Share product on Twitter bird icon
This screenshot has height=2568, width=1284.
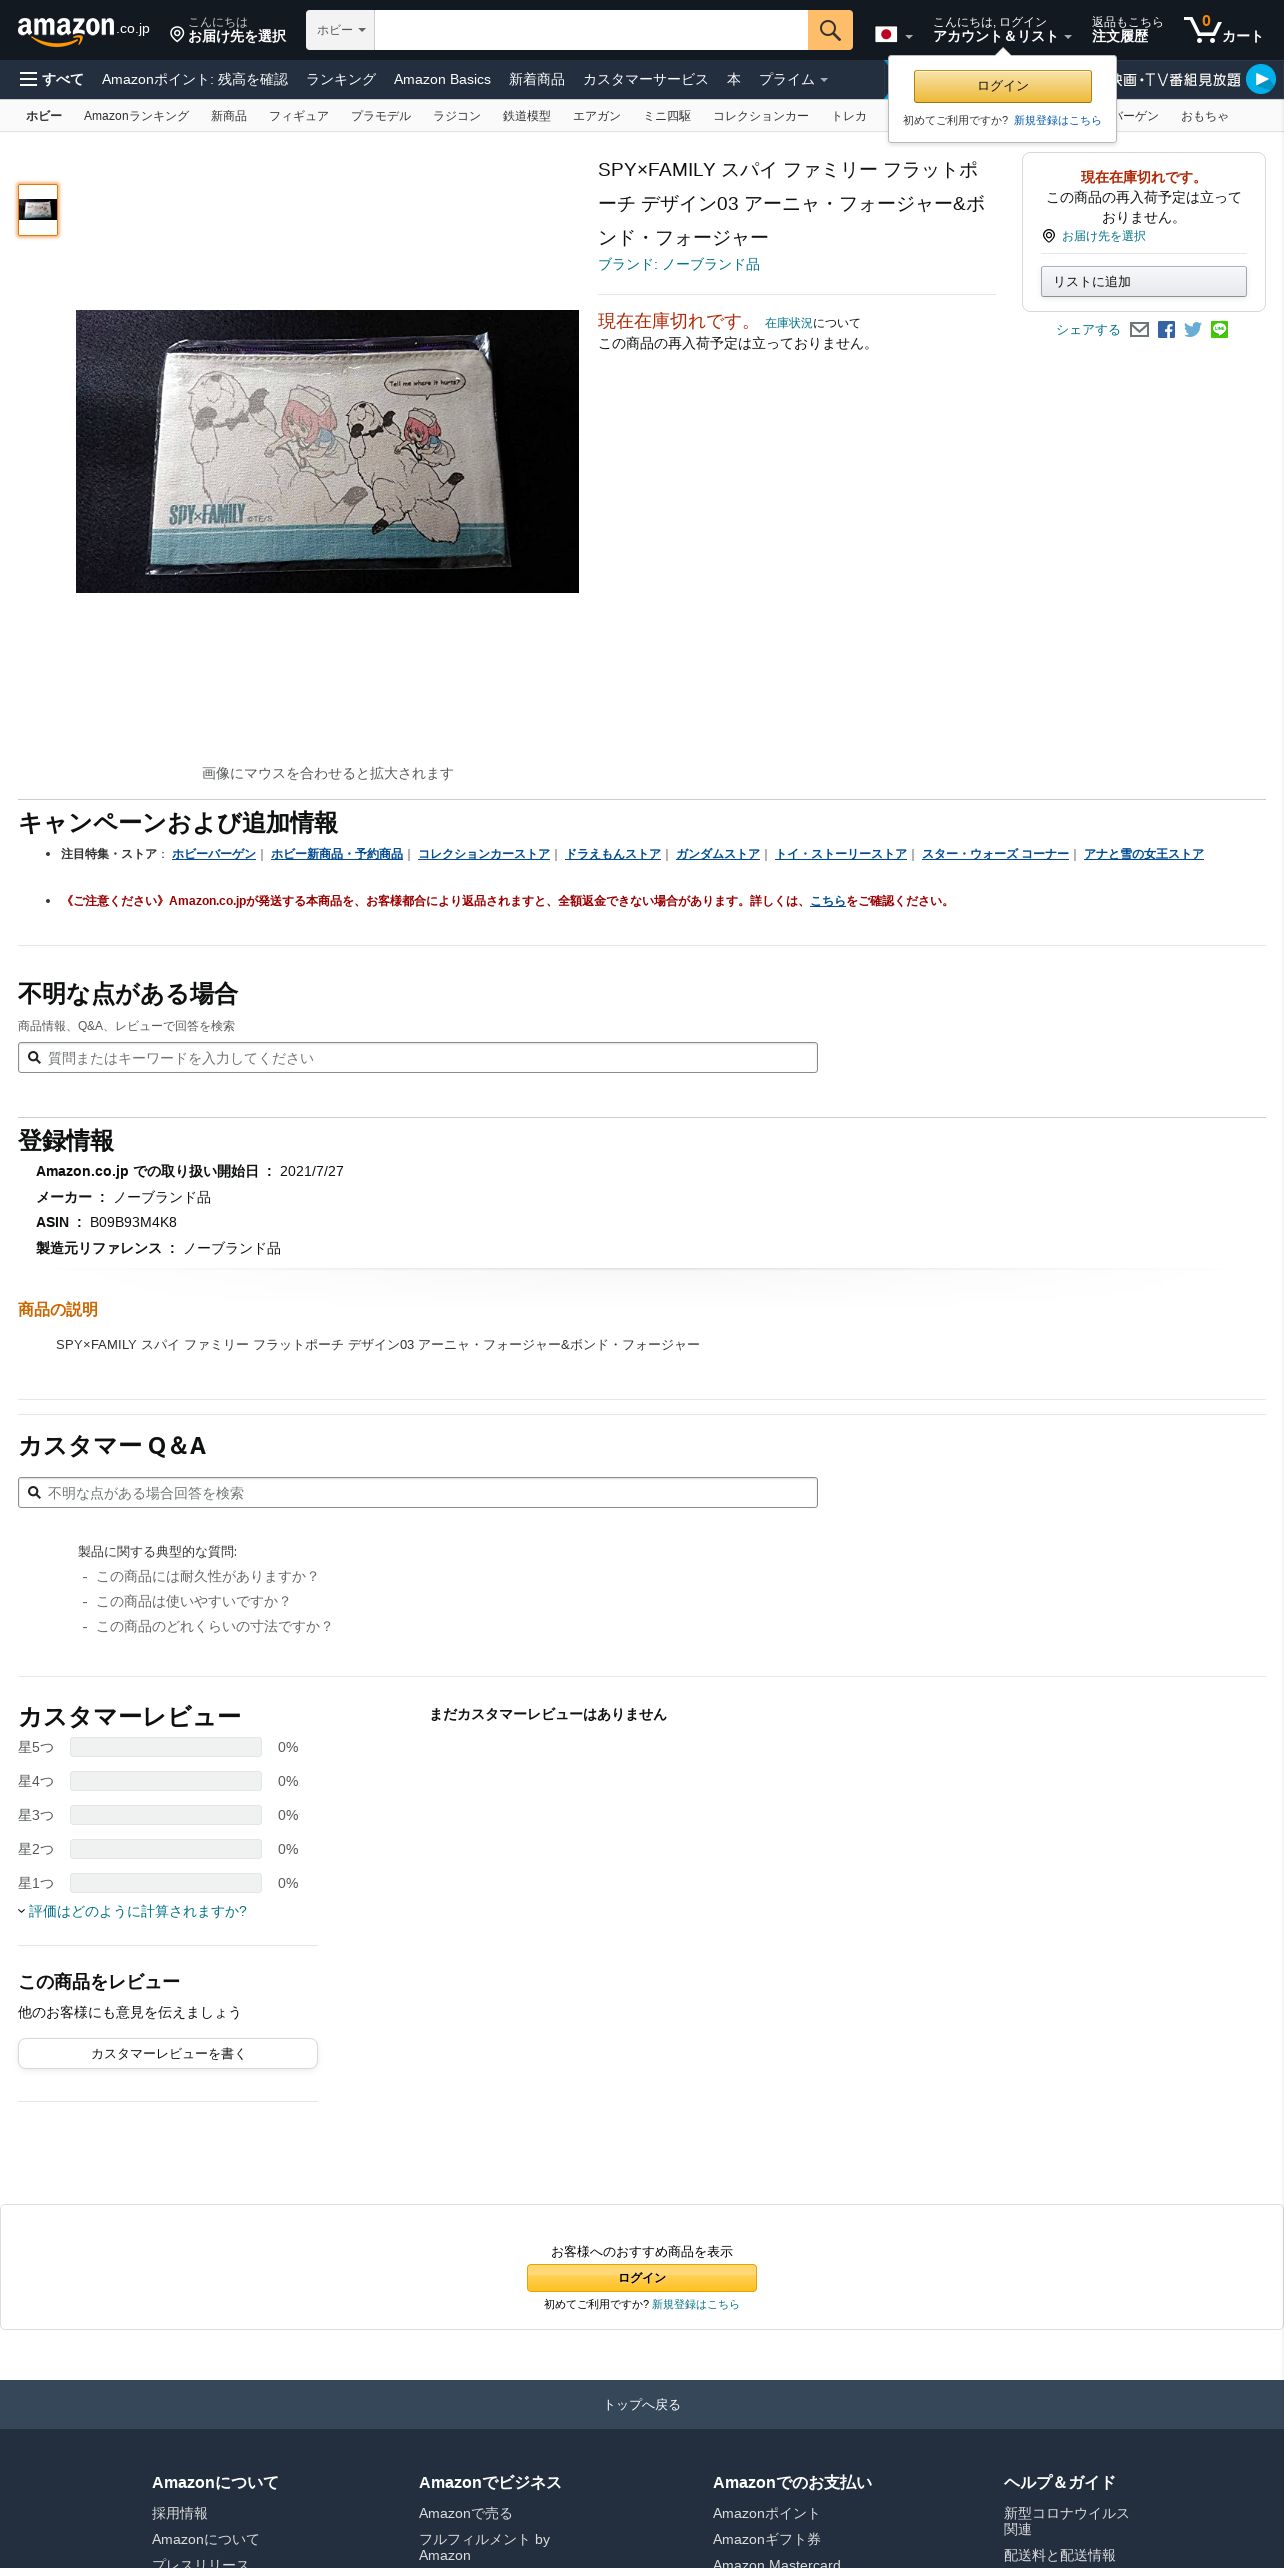(x=1193, y=330)
